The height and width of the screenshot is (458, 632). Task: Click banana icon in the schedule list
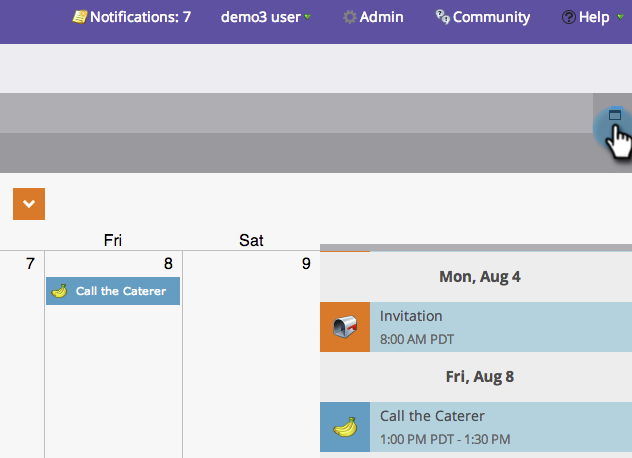tap(345, 427)
